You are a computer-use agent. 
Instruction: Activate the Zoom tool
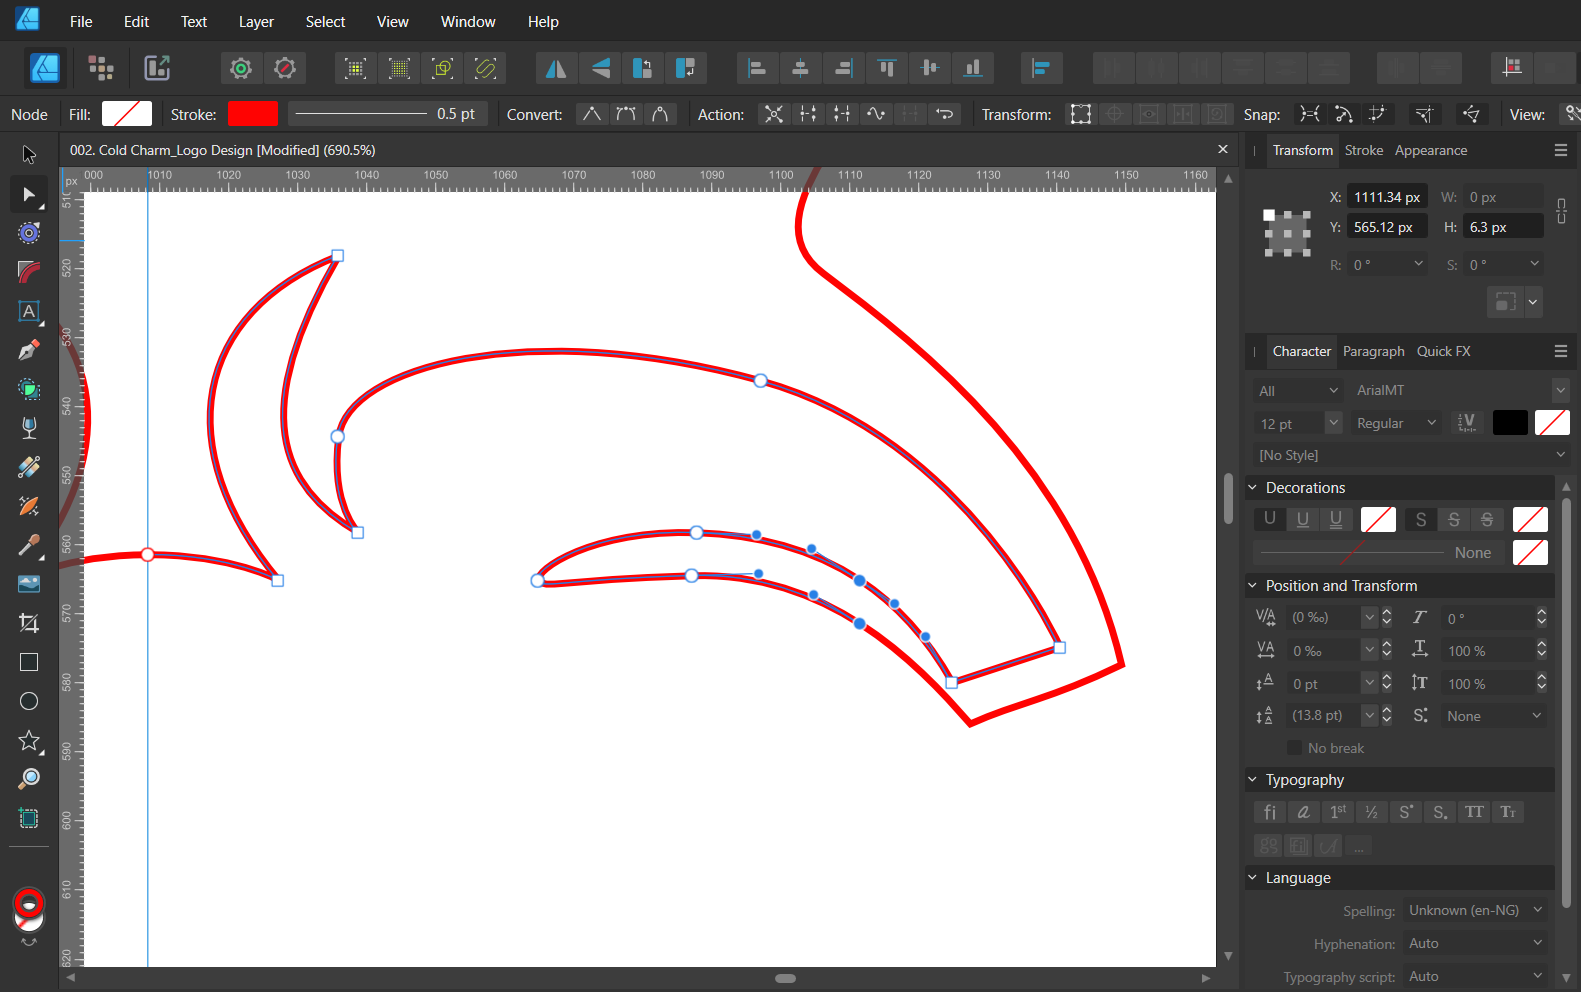(x=29, y=779)
